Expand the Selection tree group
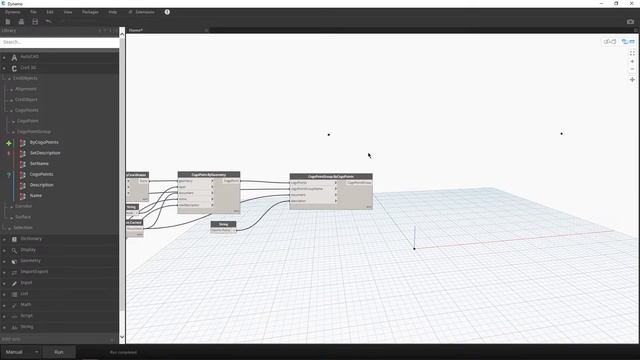The image size is (640, 360). (x=9, y=228)
